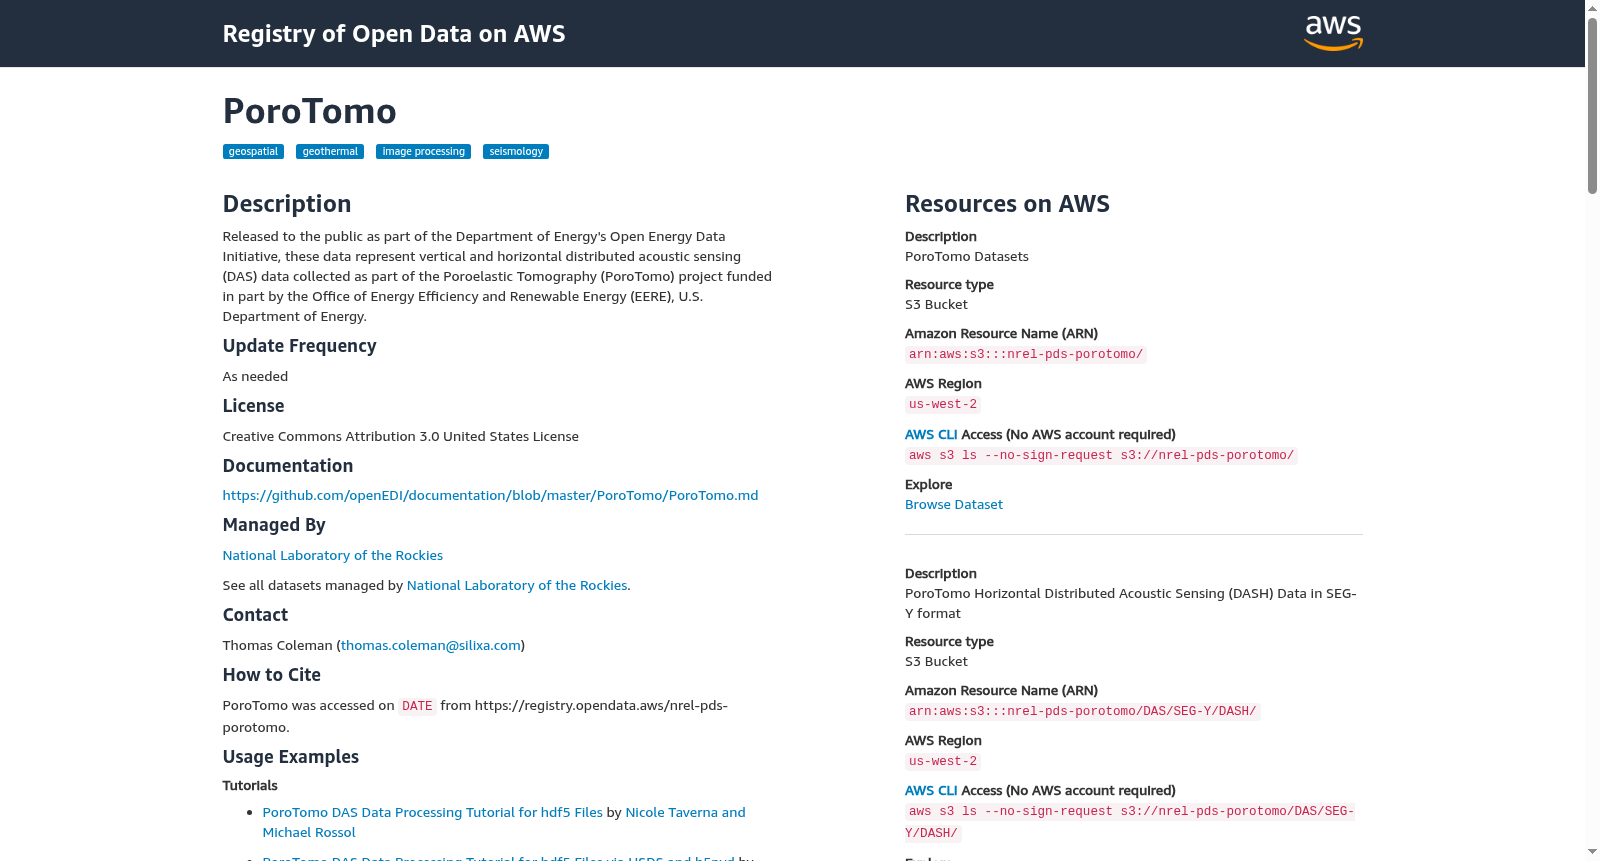Open the PoroTomo DAS Tutorial for hdf5 Files link
Viewport: 1600px width, 861px height.
click(433, 812)
